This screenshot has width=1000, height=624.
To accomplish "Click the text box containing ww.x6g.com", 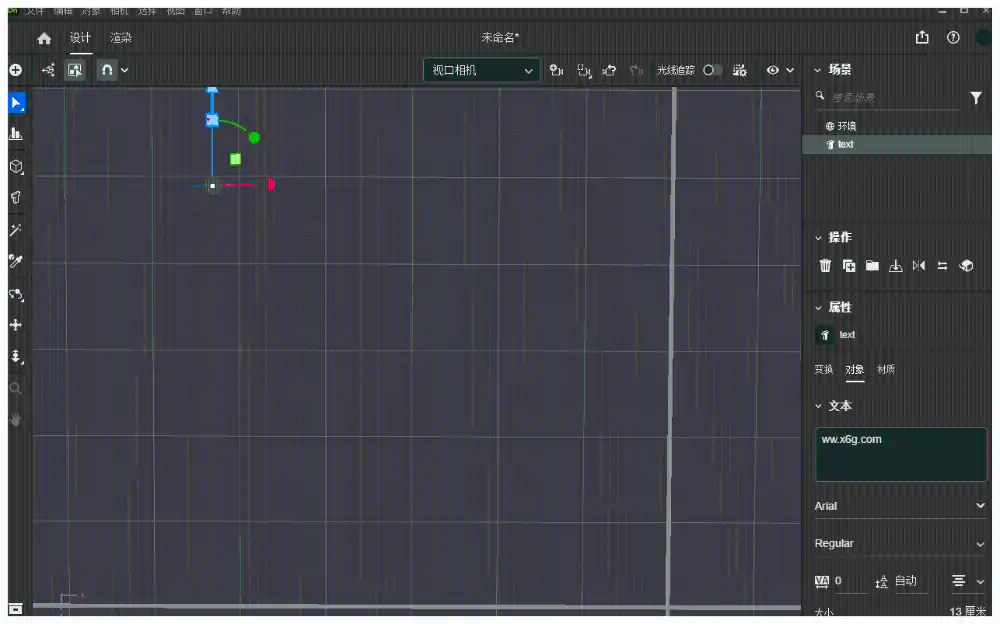I will point(901,454).
